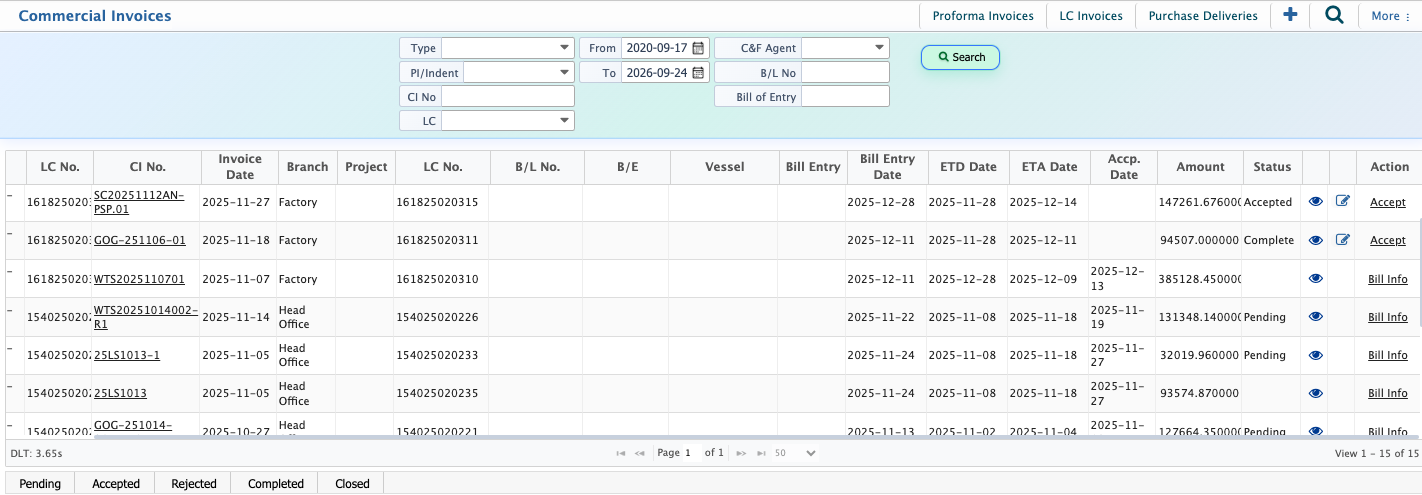The image size is (1422, 495).
Task: Sort by the ETA Date column header
Action: pyautogui.click(x=1048, y=167)
